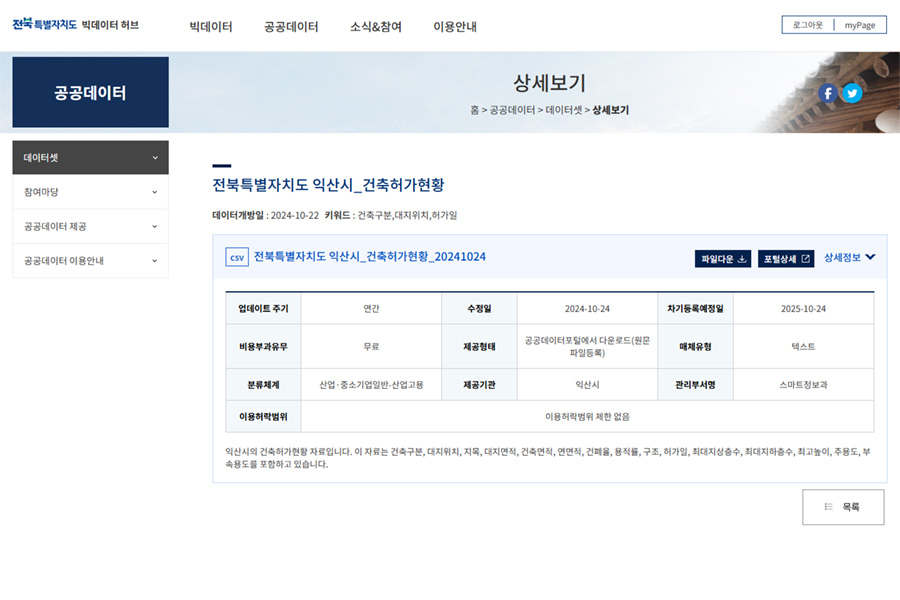
Task: Share the page on Twitter
Action: 852,93
